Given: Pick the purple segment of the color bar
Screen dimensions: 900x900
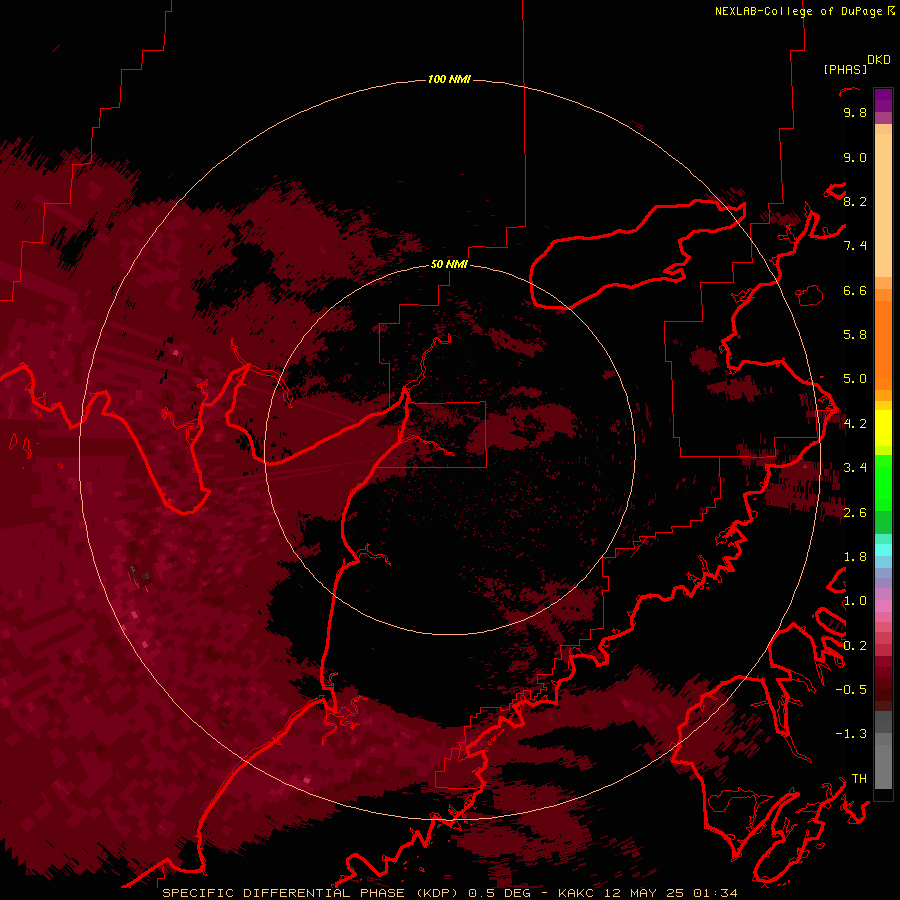Looking at the screenshot, I should 883,101.
